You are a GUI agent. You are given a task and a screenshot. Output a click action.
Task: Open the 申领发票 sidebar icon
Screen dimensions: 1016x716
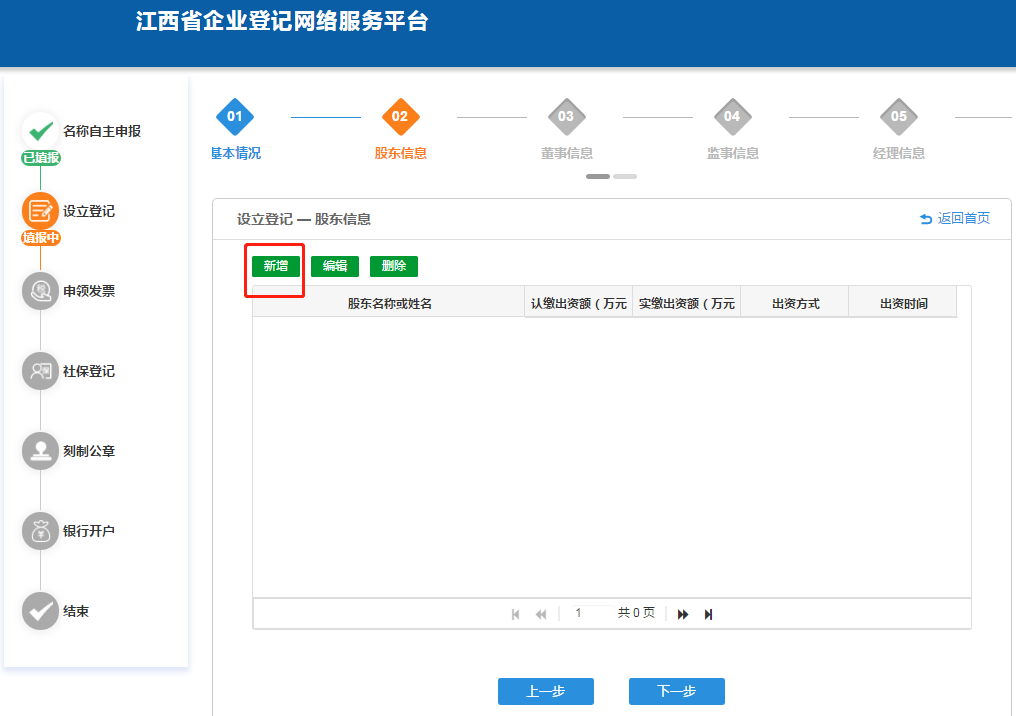[41, 291]
